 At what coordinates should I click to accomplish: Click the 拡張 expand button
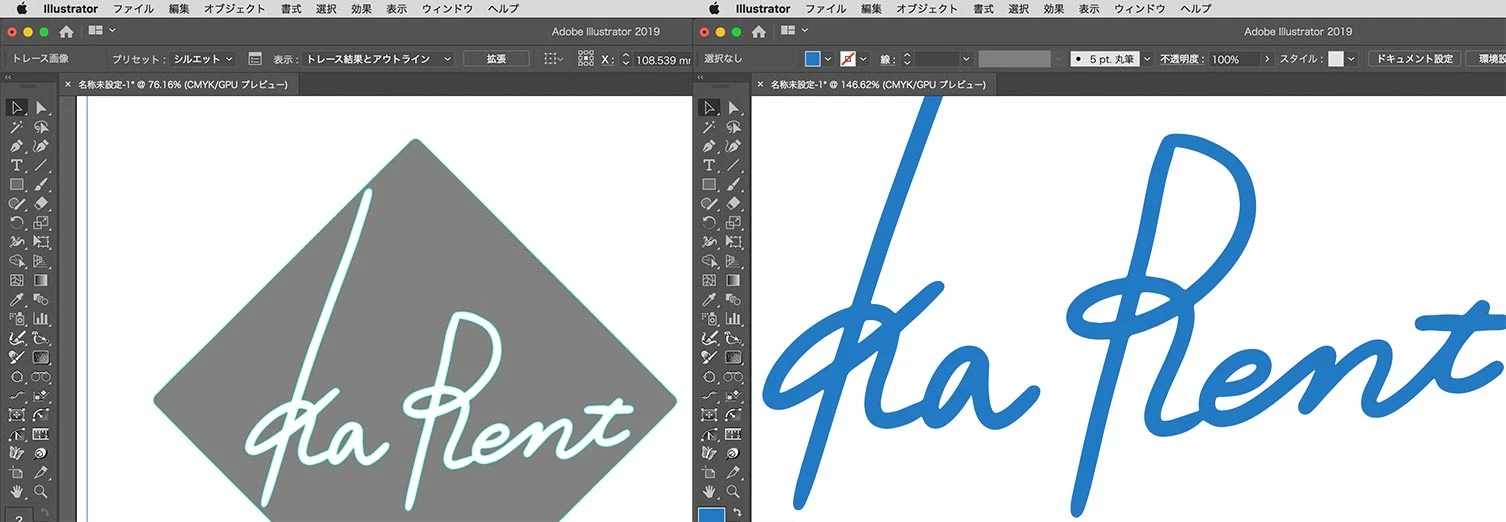[x=496, y=59]
